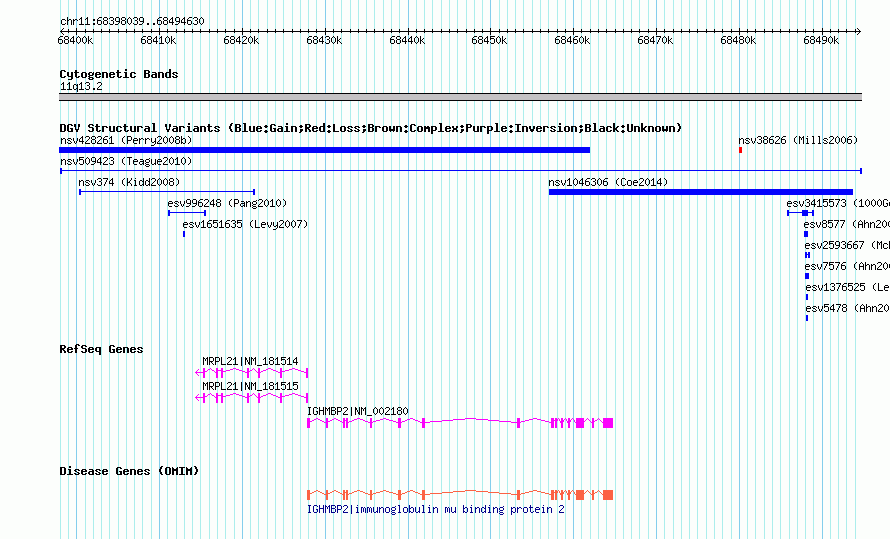Click the 68420k ruler tick label
Screen dimensions: 890x539
pos(241,40)
